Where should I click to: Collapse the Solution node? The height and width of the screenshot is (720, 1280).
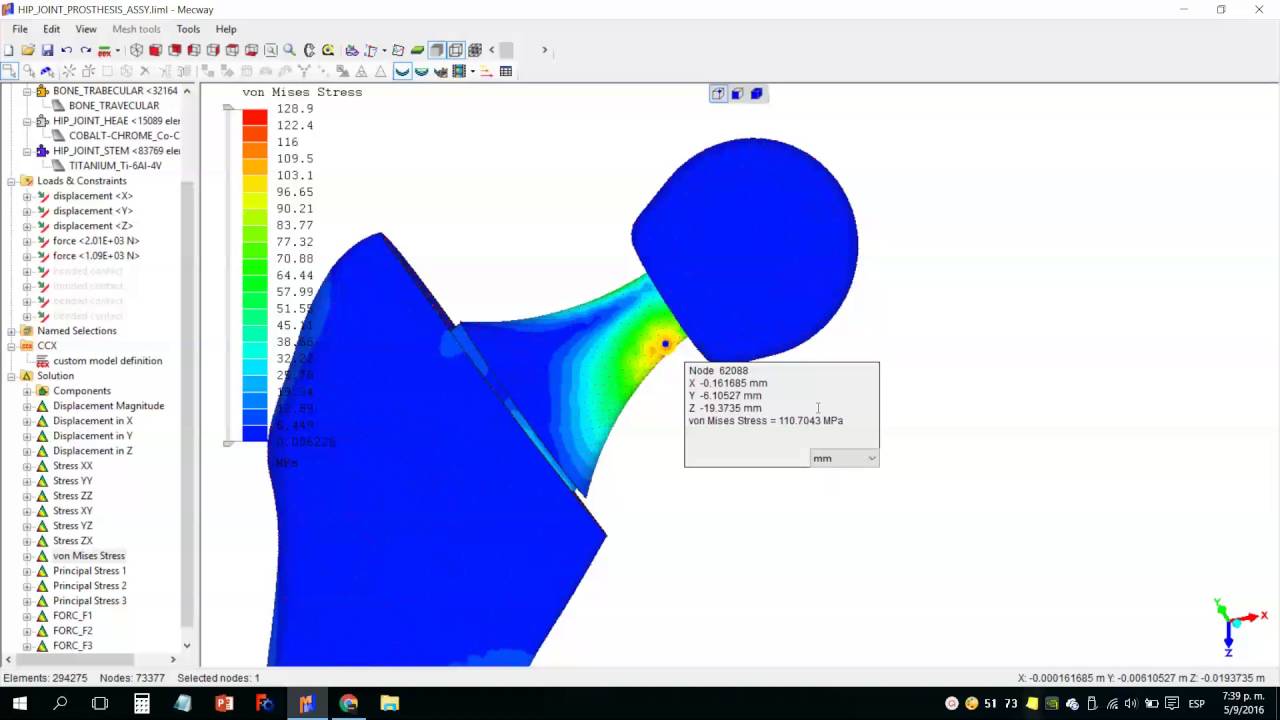pos(11,376)
